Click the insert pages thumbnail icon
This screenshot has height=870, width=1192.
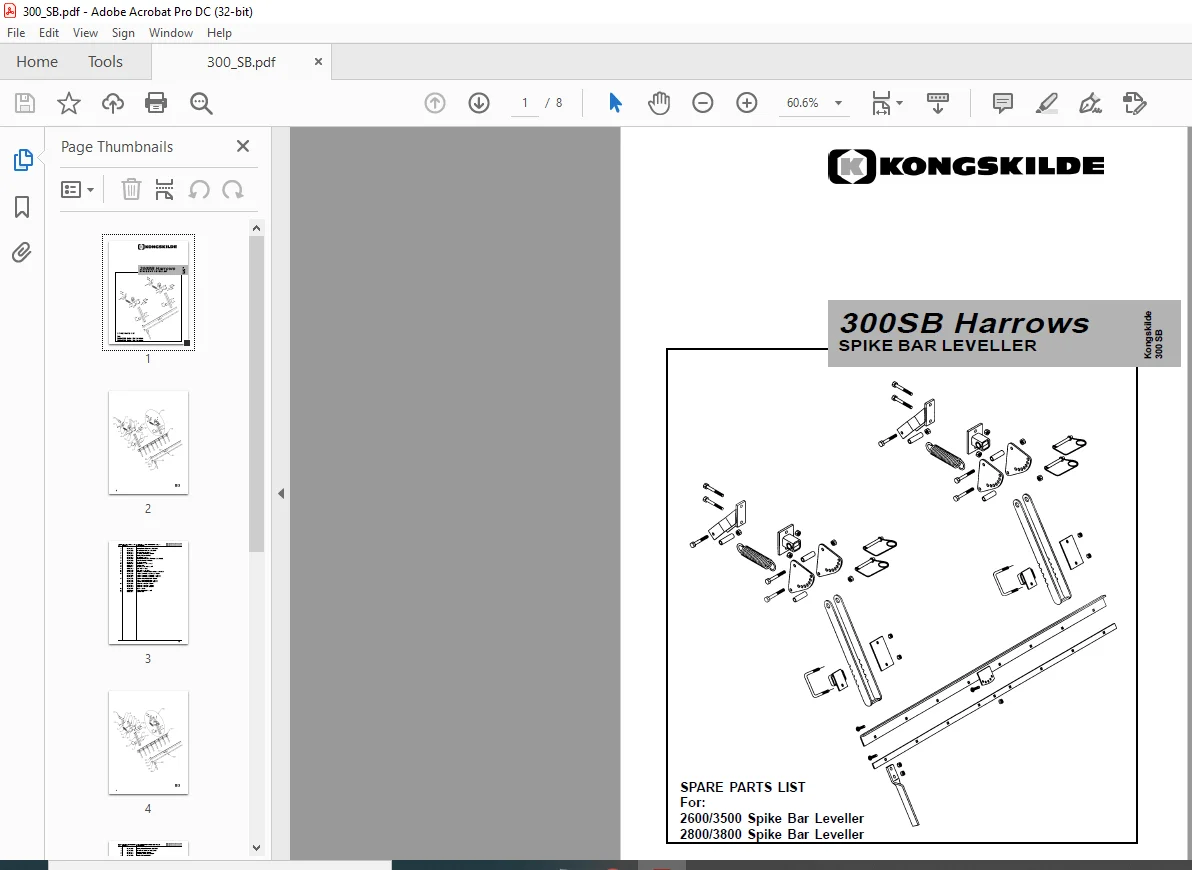pyautogui.click(x=164, y=189)
